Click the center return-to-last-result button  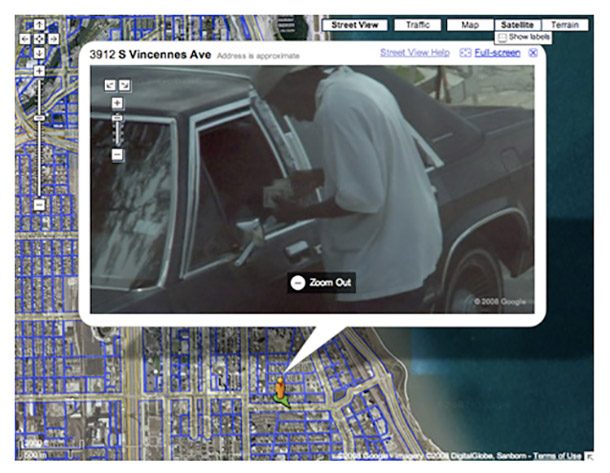coord(39,39)
